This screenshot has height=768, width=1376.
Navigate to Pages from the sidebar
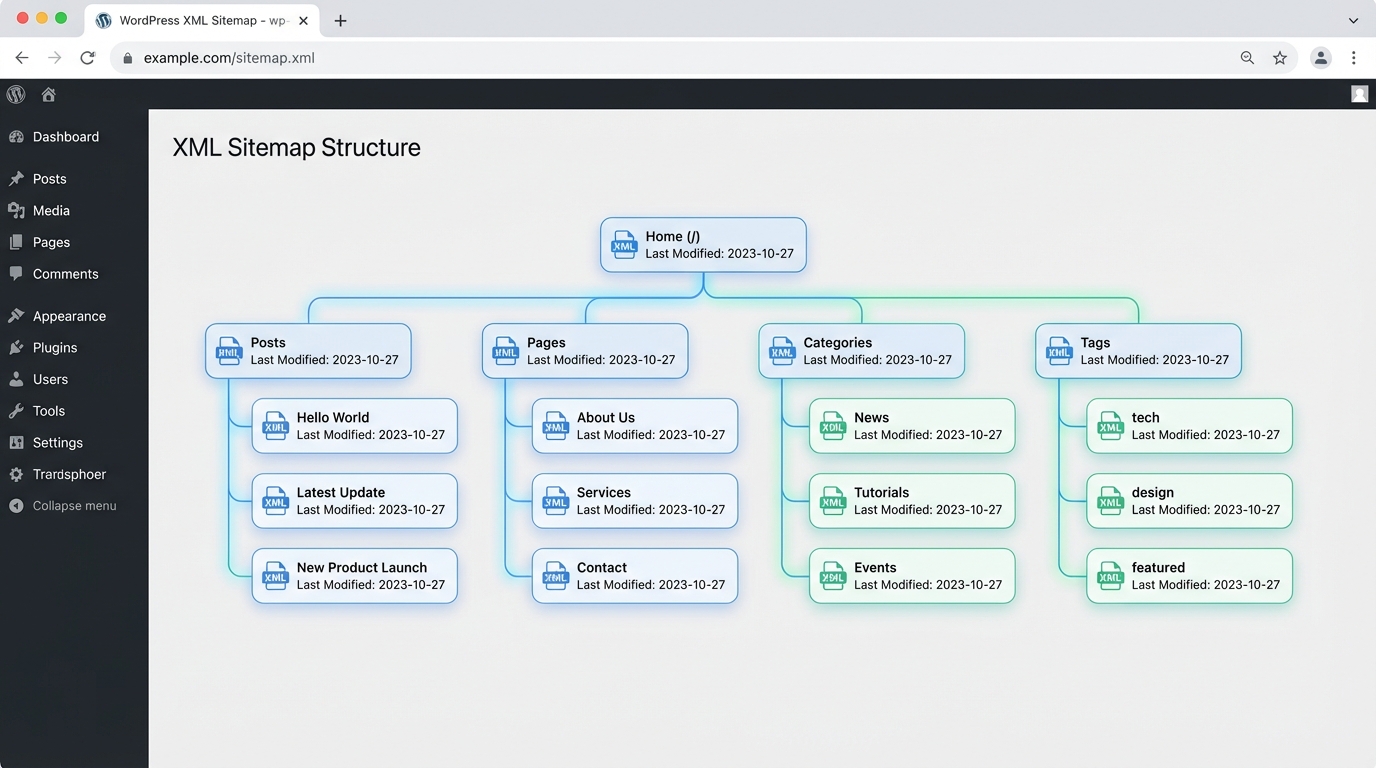coord(52,242)
